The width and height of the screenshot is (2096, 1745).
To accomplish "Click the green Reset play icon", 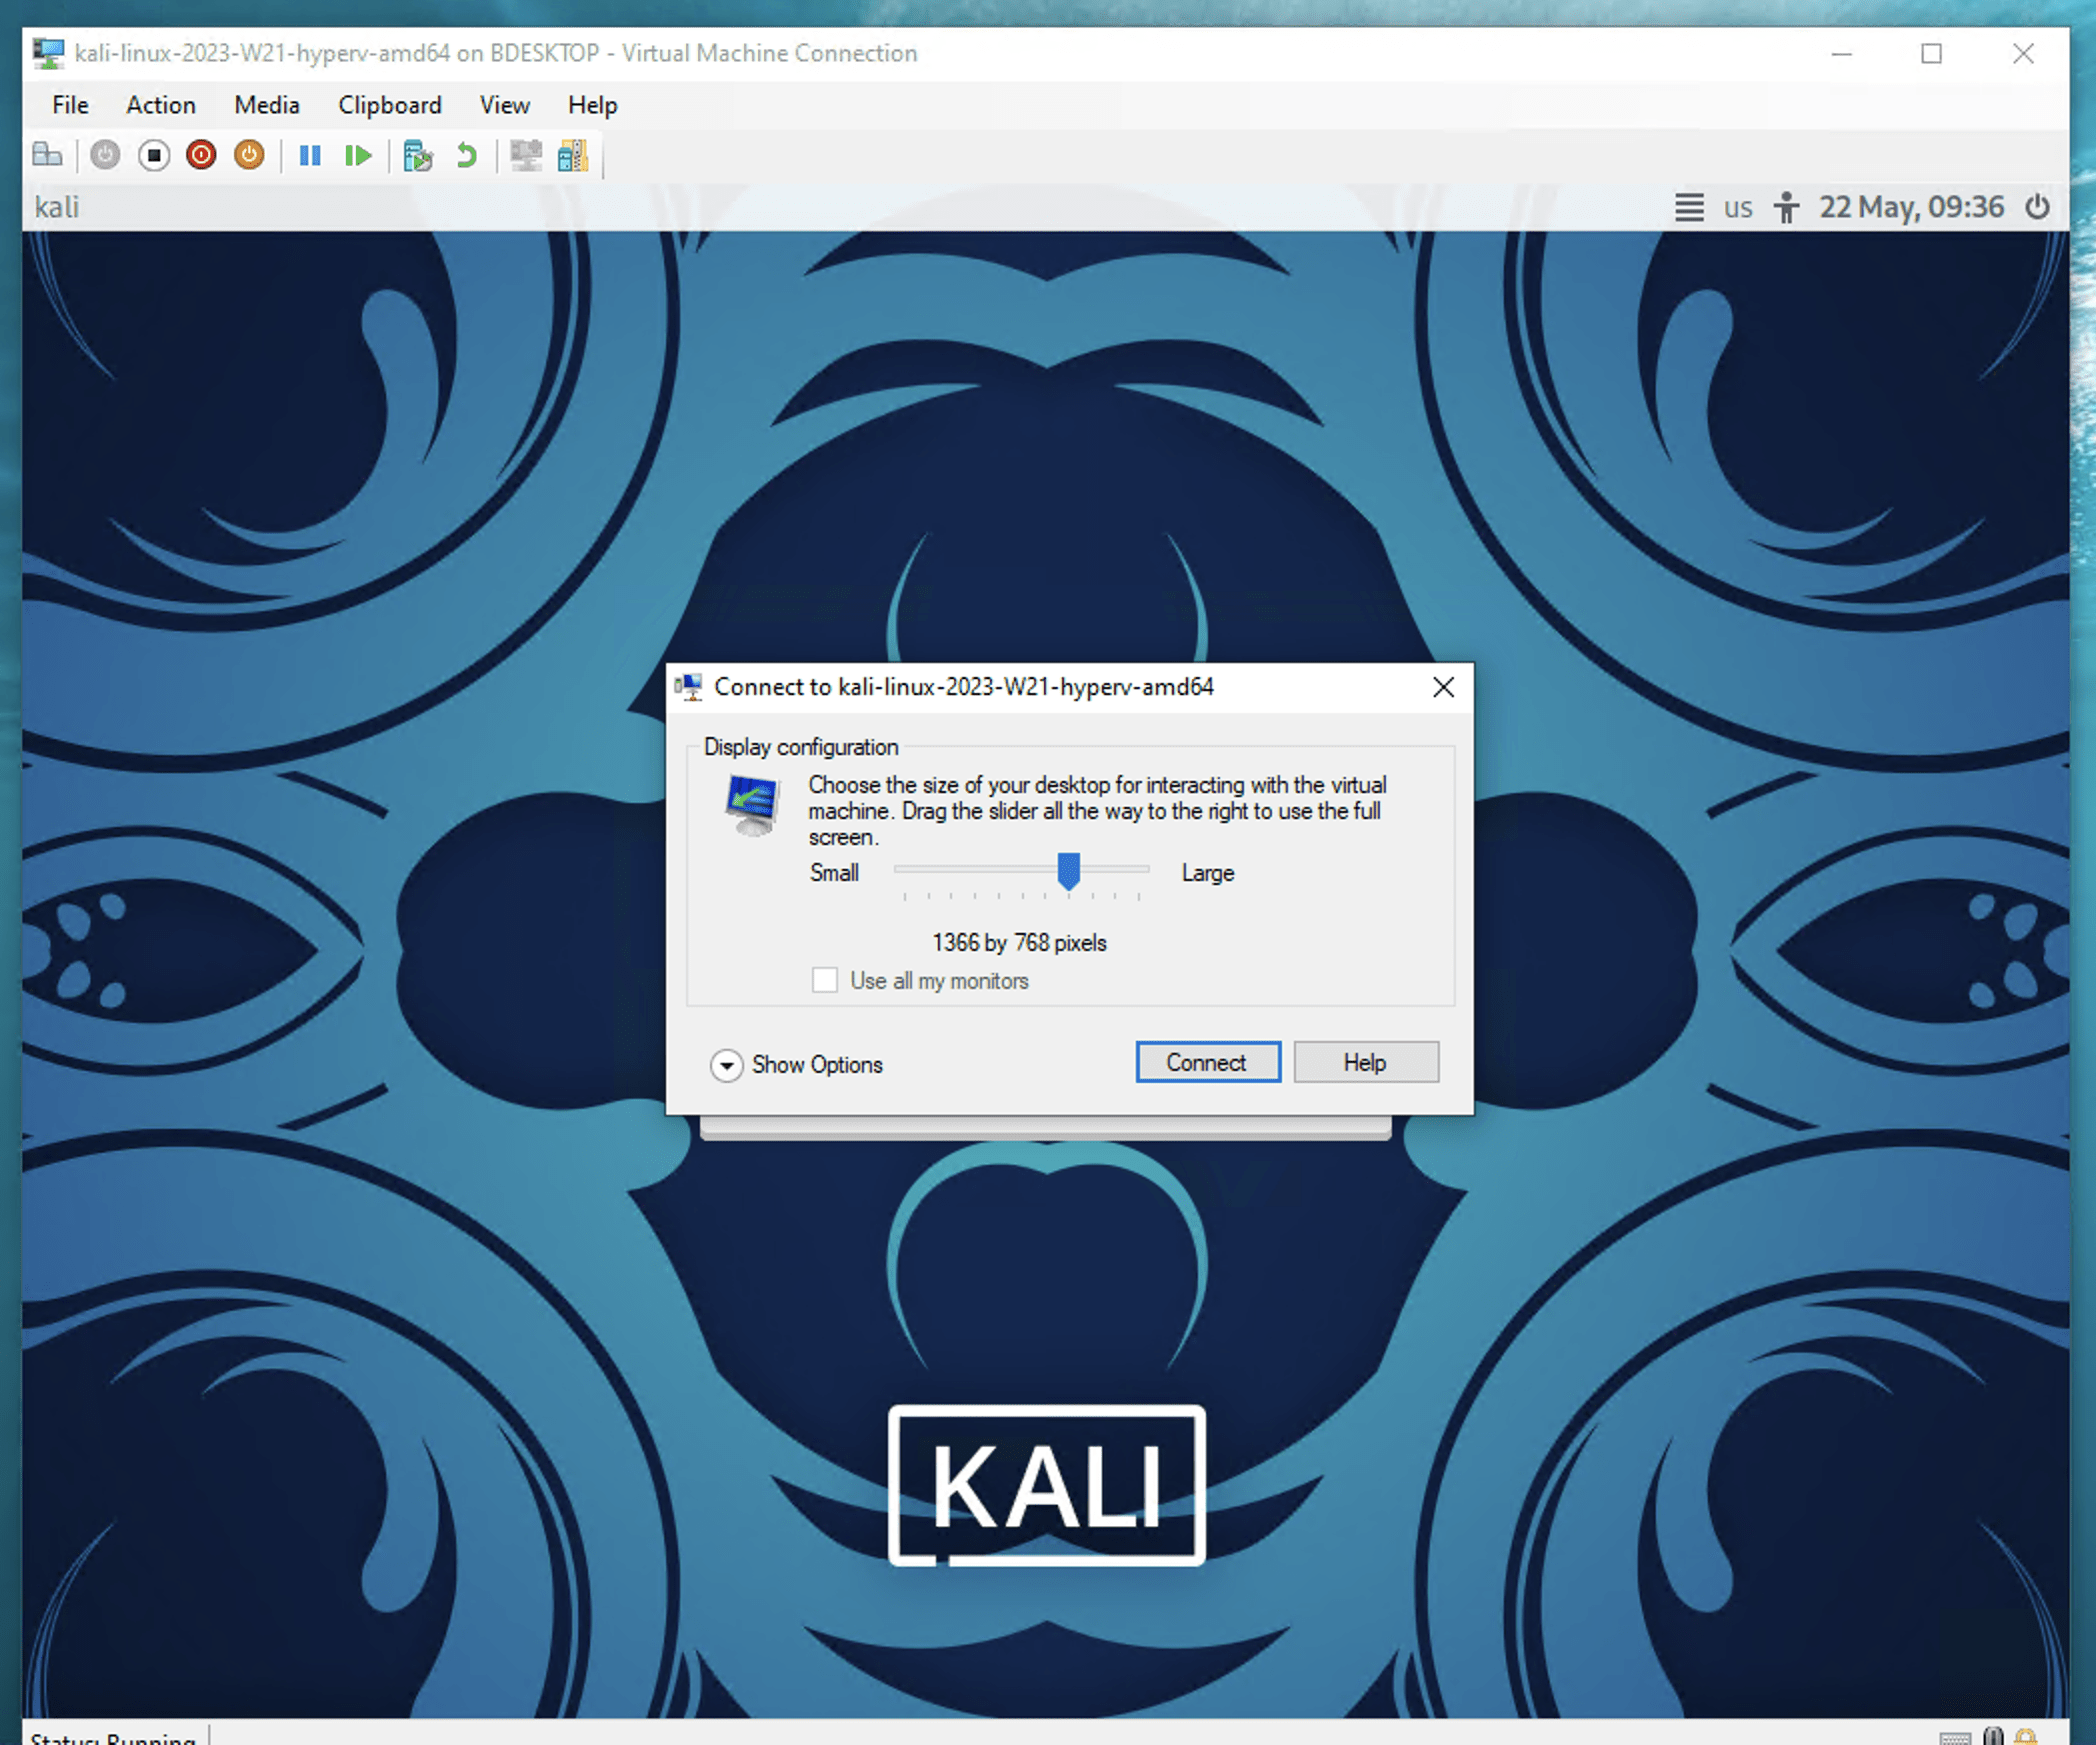I will [358, 155].
